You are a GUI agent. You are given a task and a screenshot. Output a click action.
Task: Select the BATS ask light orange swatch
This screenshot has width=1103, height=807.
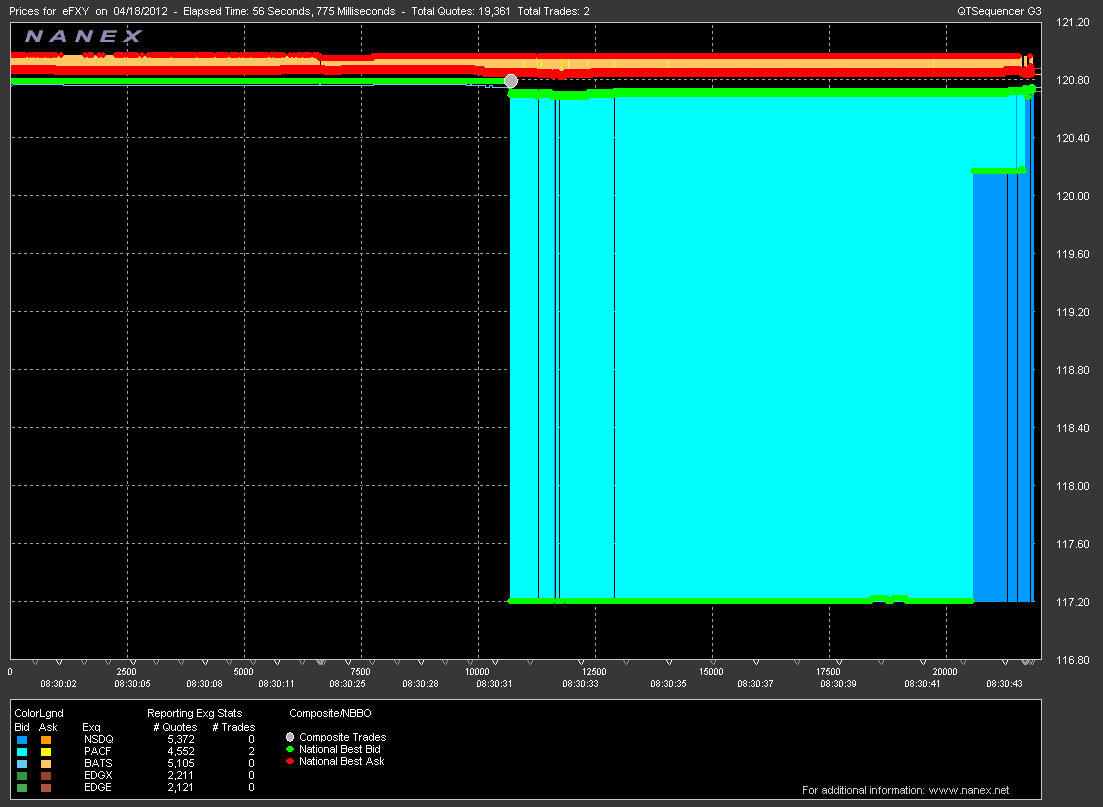pyautogui.click(x=46, y=764)
